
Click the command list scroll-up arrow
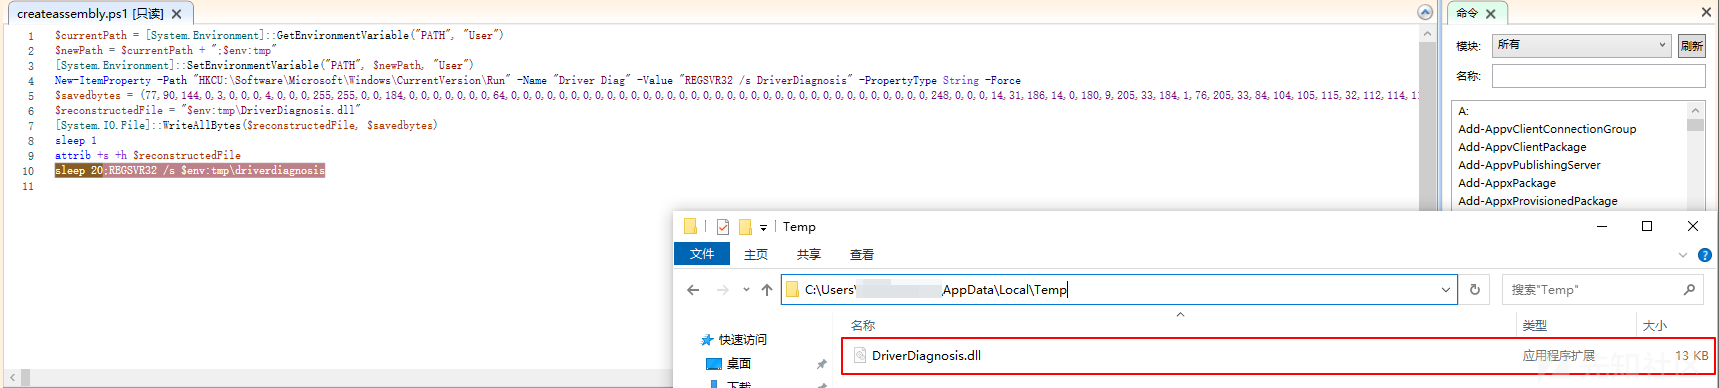(x=1695, y=110)
